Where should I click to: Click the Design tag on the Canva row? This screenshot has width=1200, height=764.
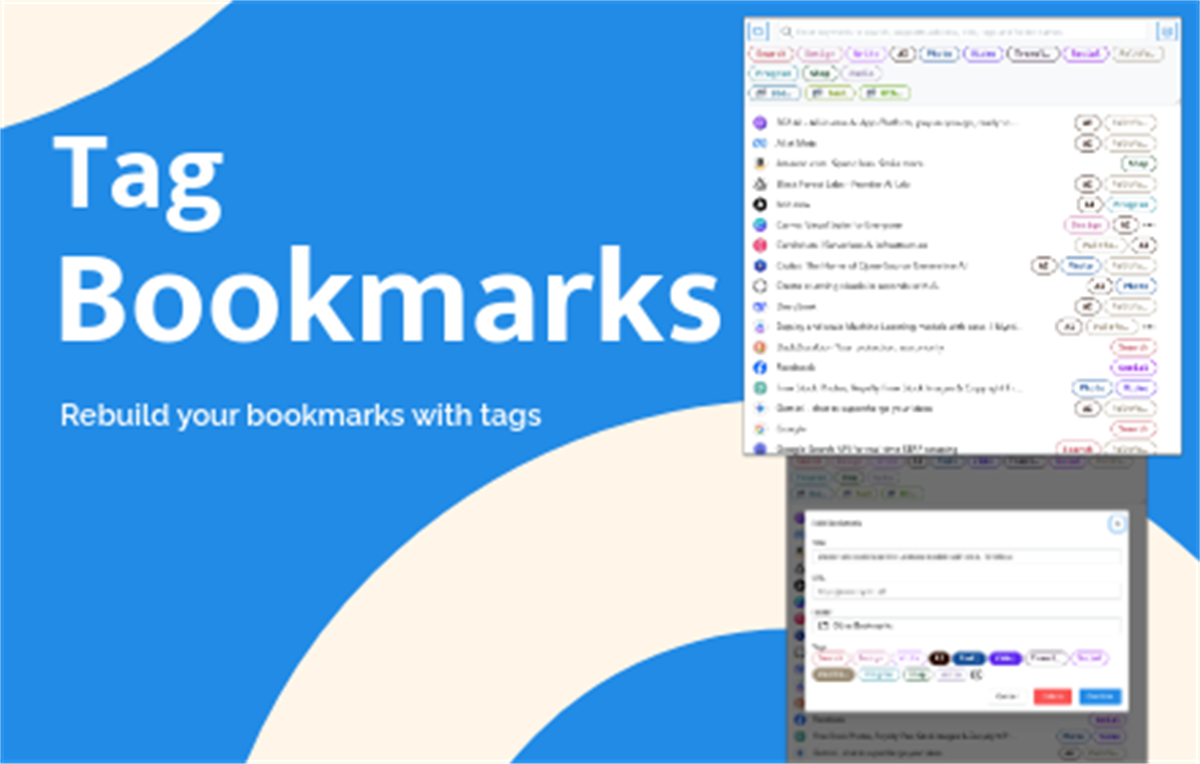[1085, 225]
